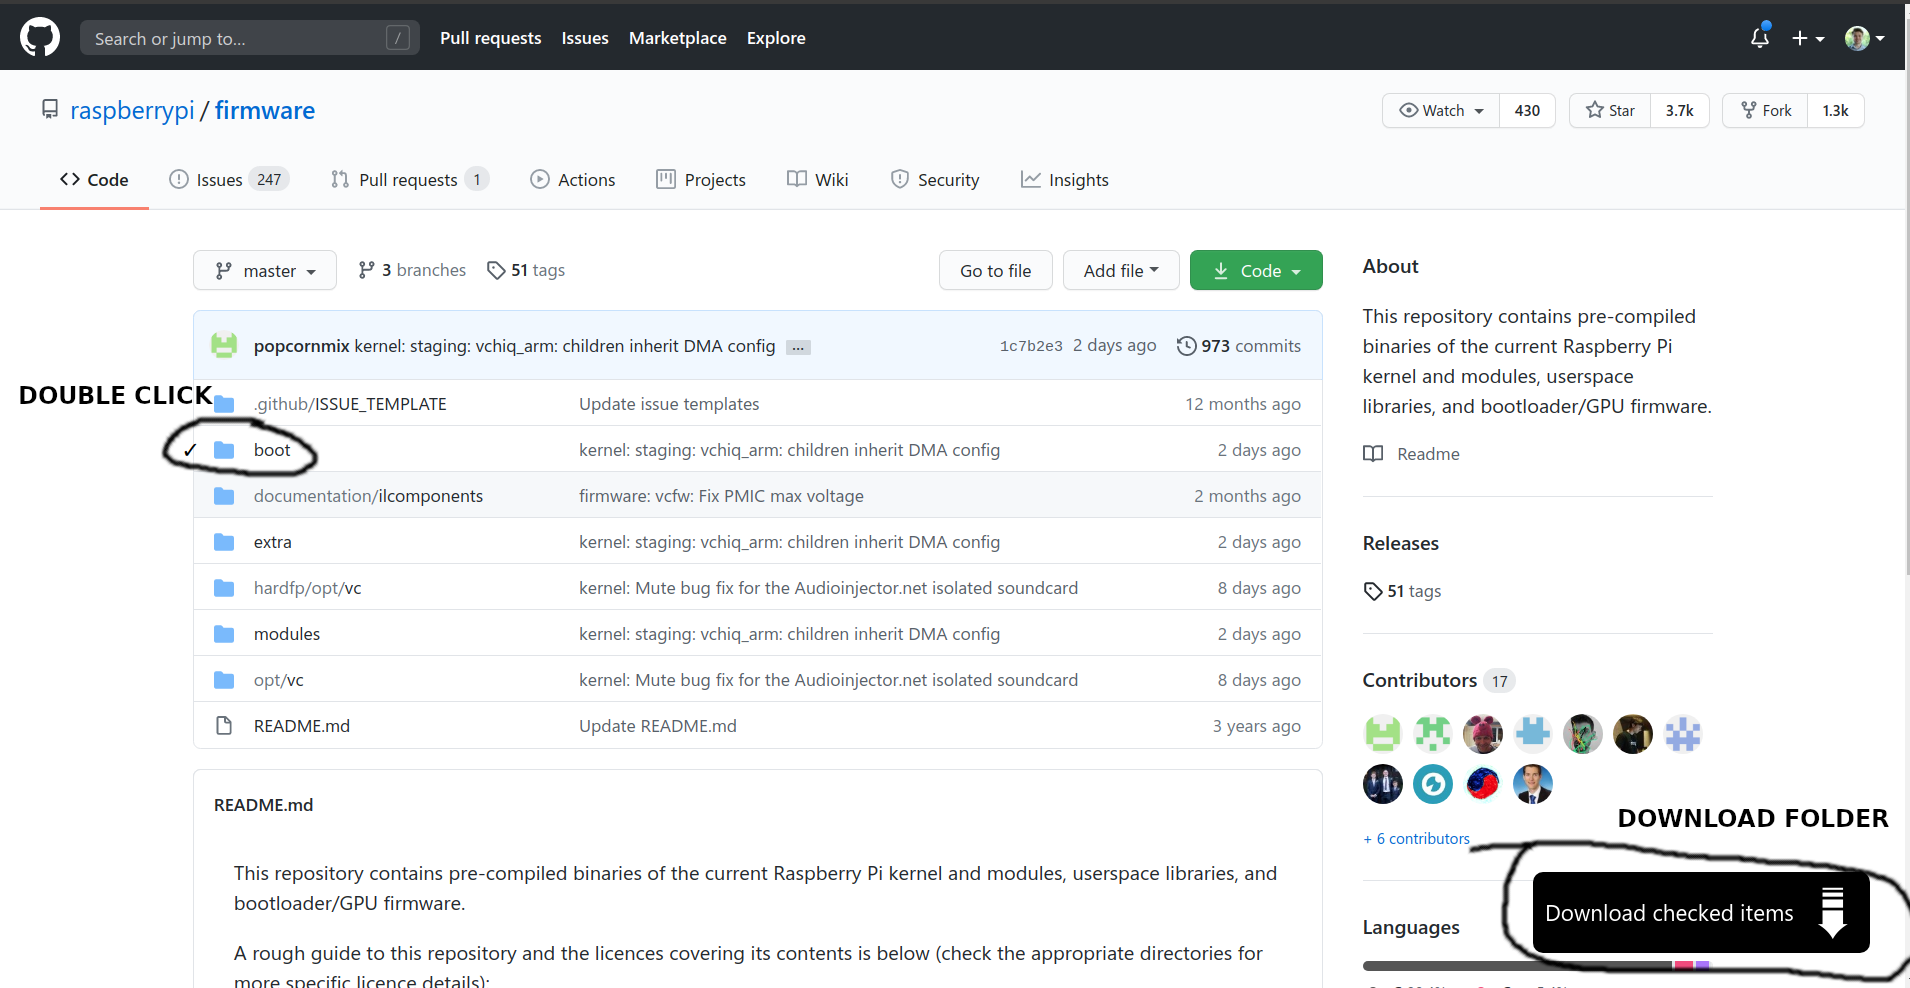1910x988 pixels.
Task: Open the Releases heading link
Action: 1401,543
